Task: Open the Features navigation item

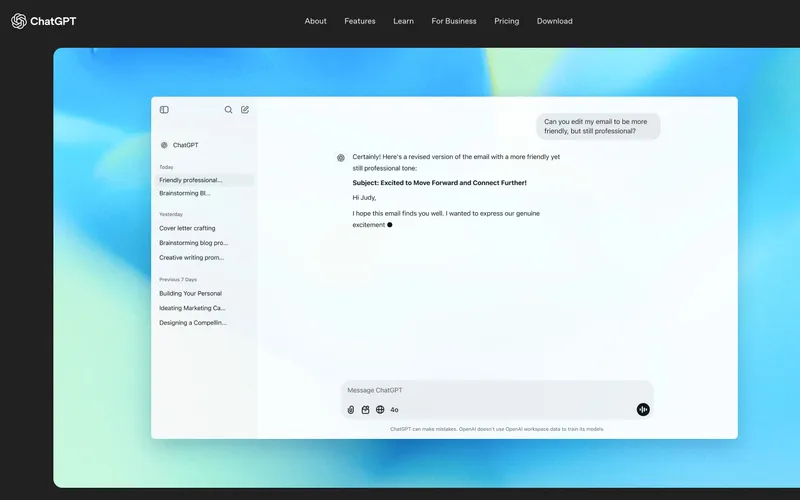Action: (x=360, y=21)
